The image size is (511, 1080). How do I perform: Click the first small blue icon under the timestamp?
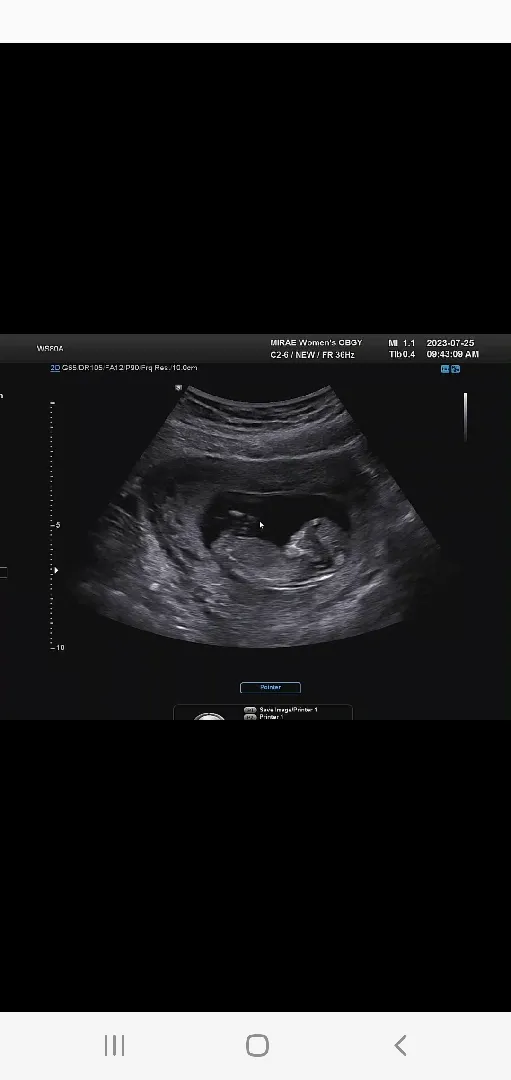445,369
